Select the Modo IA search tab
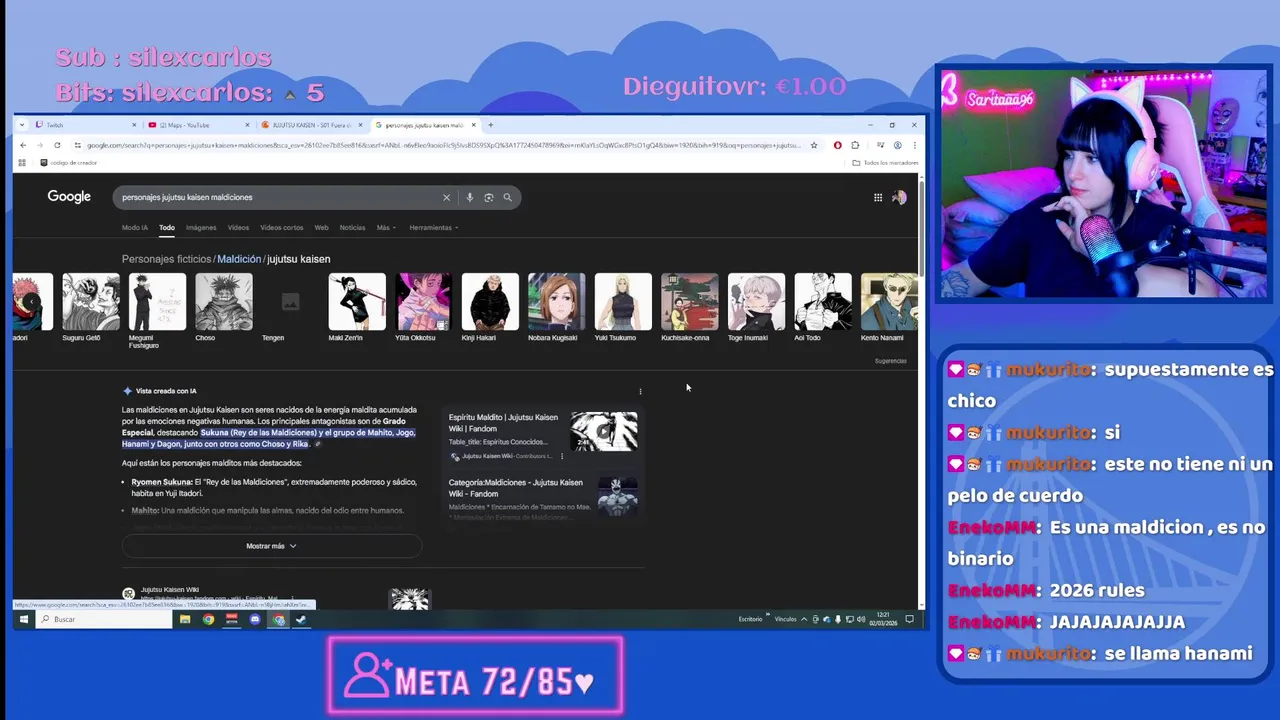The height and width of the screenshot is (720, 1280). point(135,228)
